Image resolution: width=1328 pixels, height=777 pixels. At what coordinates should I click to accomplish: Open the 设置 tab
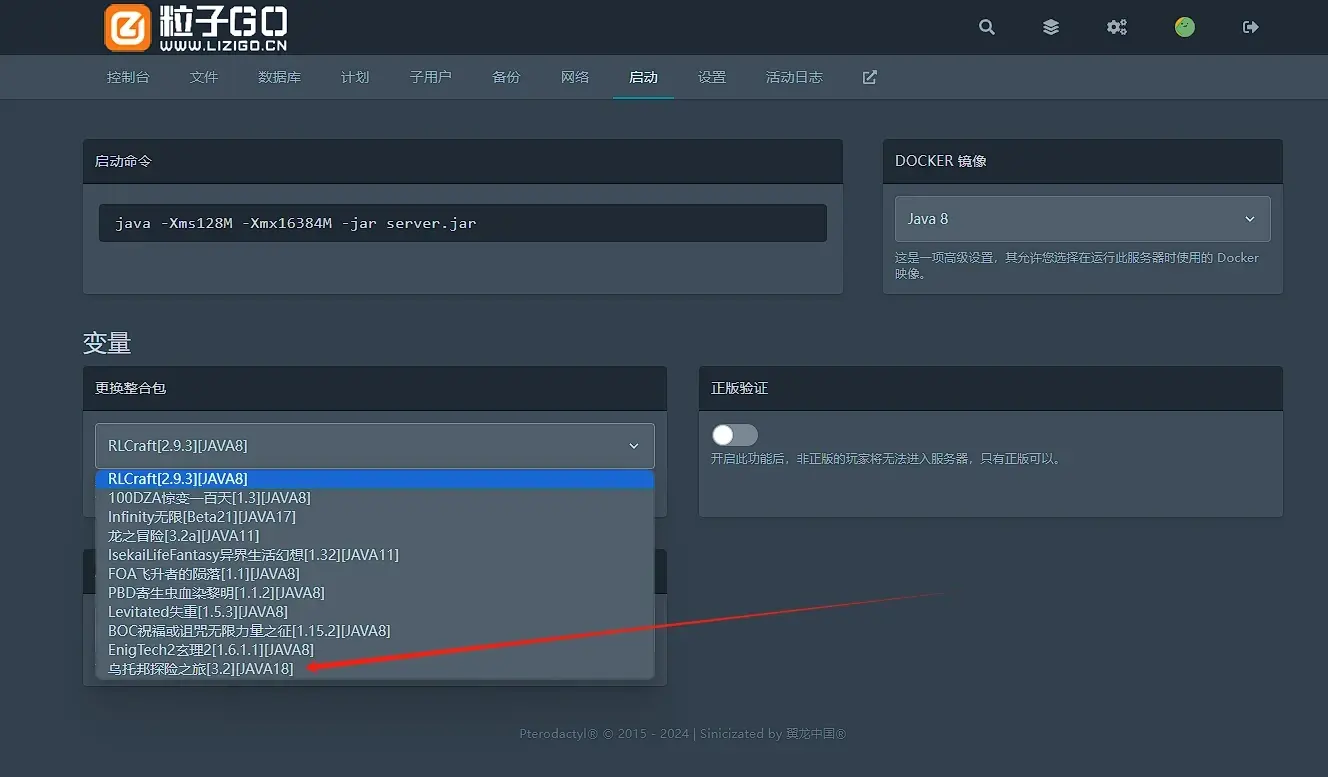pyautogui.click(x=712, y=77)
